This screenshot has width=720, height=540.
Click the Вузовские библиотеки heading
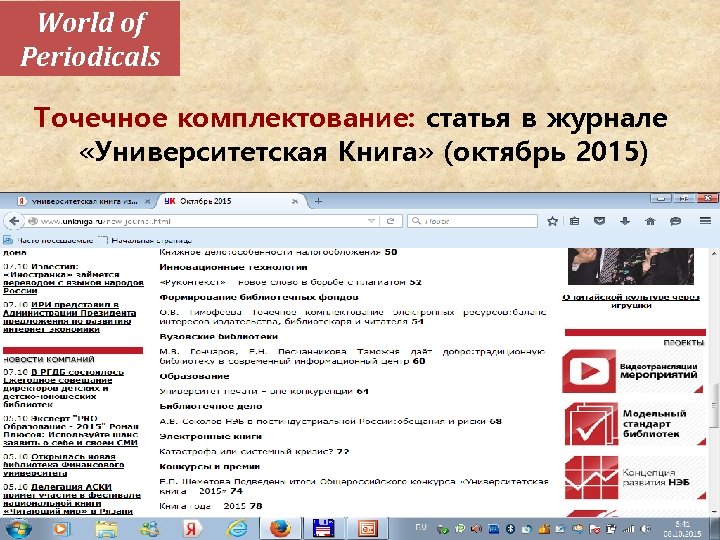(219, 337)
